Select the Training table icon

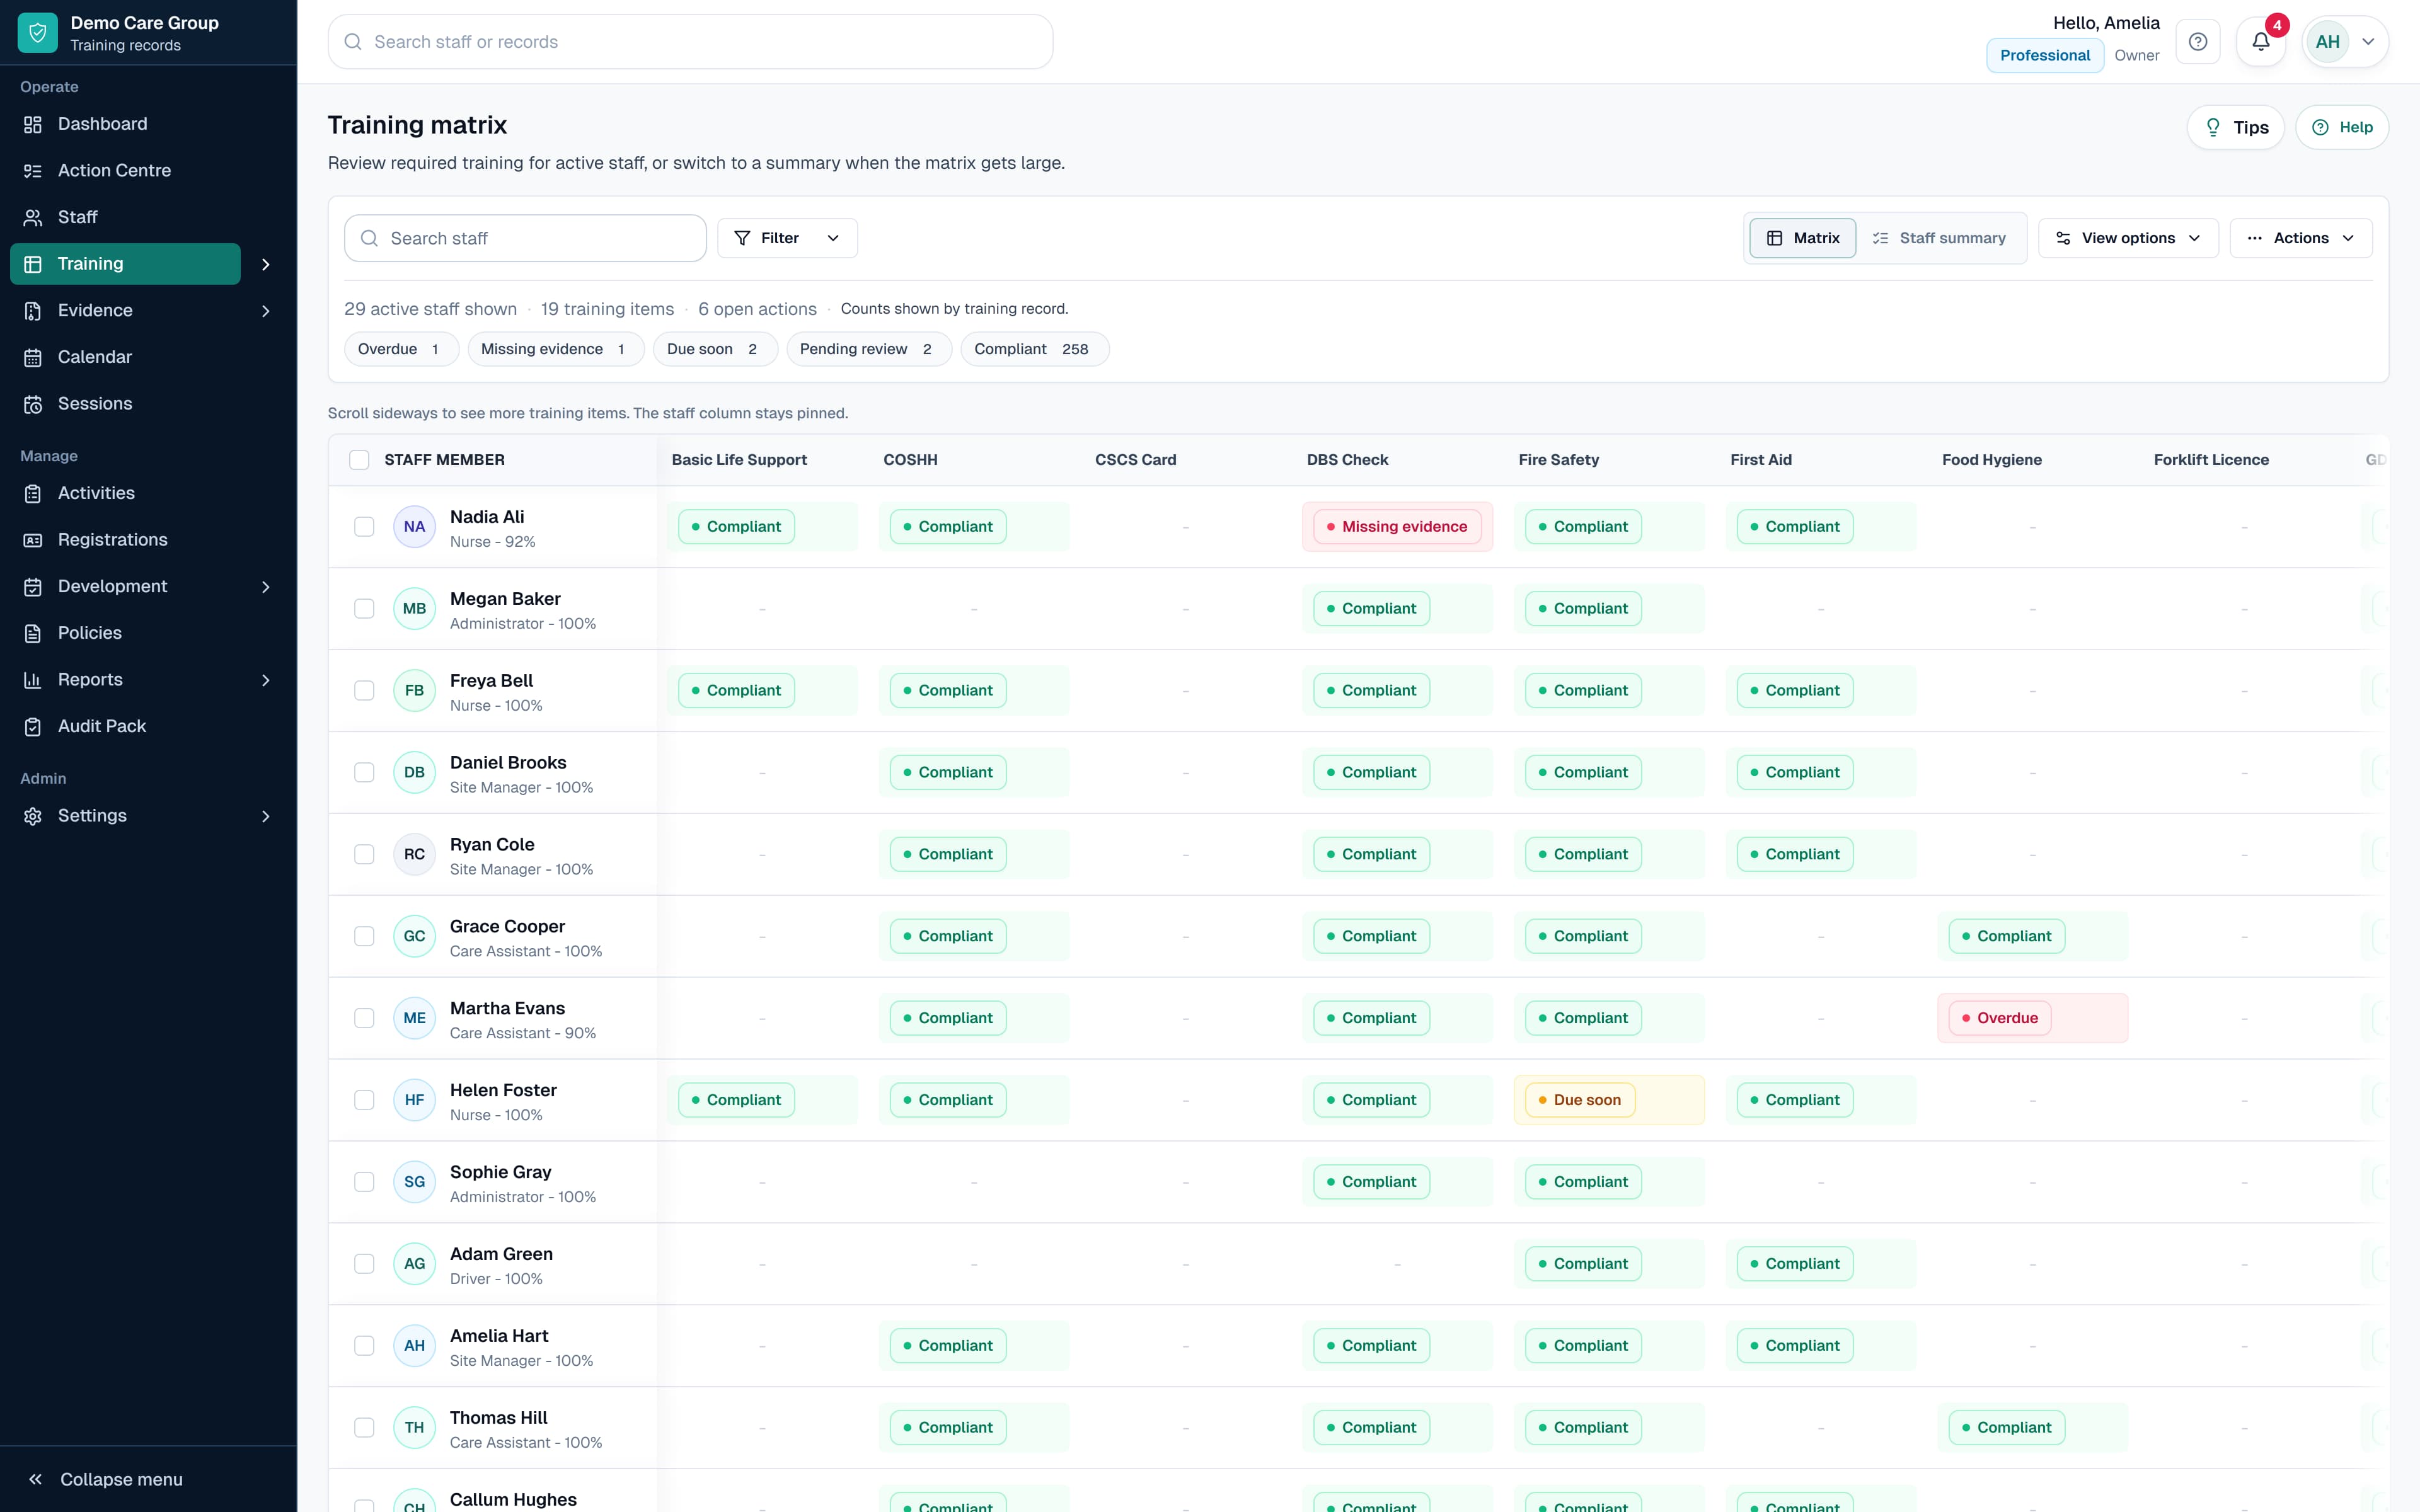[x=33, y=264]
